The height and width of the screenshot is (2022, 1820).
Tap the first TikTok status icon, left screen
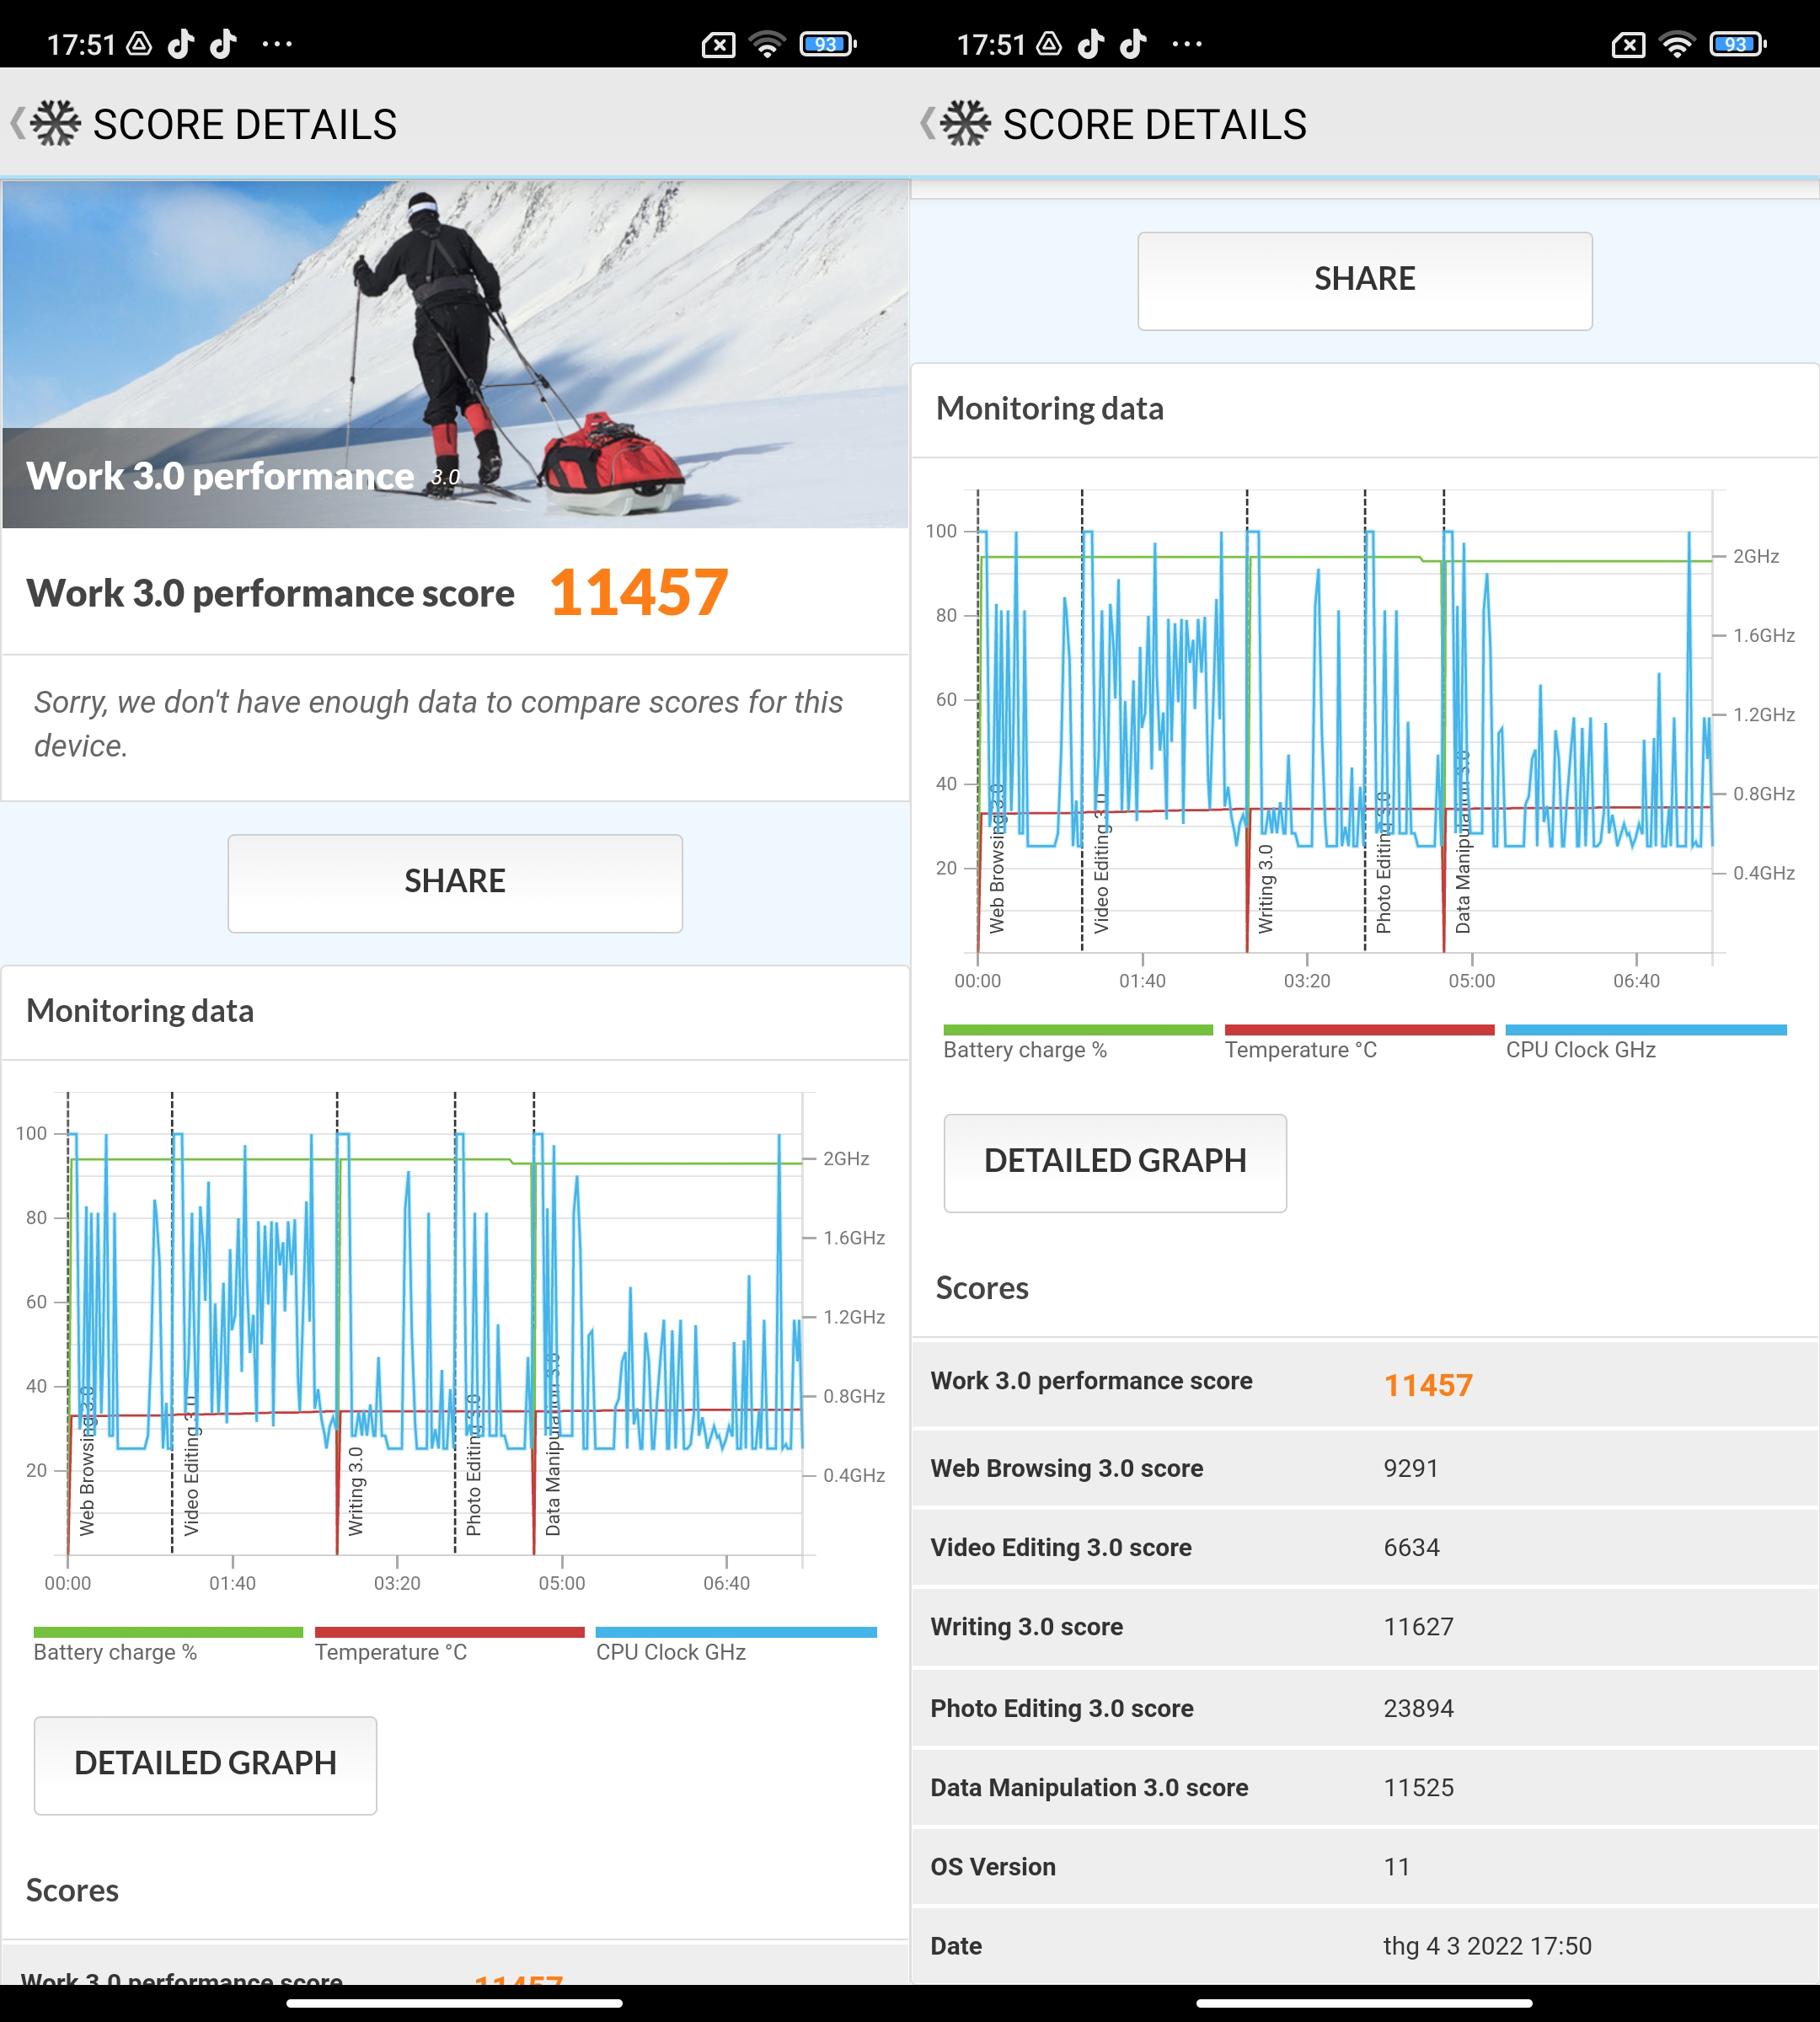click(x=181, y=44)
